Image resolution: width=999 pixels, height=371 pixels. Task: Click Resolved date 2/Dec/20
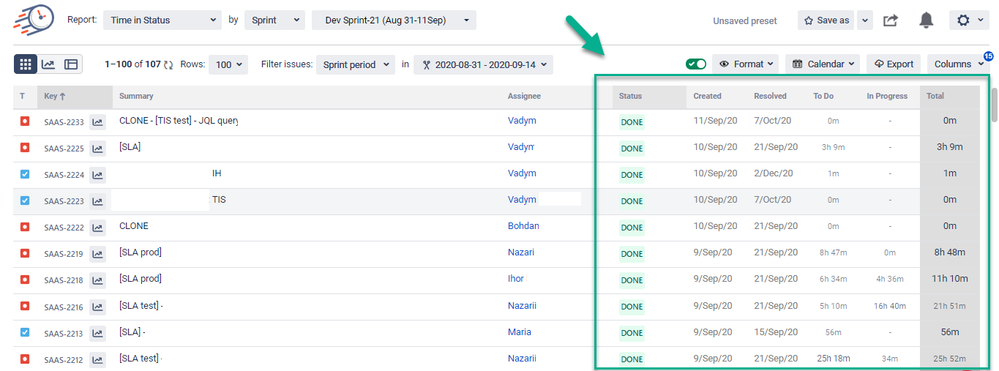(x=773, y=173)
